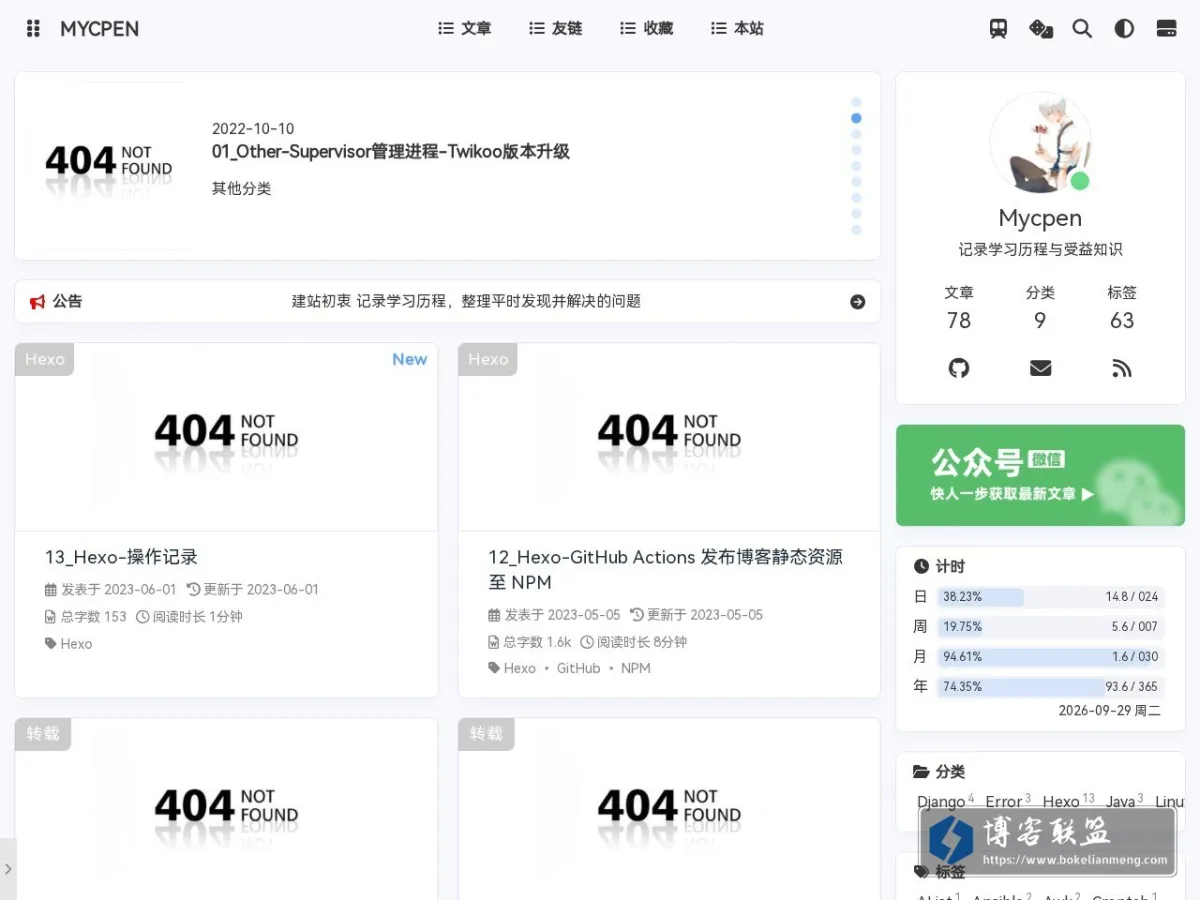The height and width of the screenshot is (900, 1200).
Task: Select 其他分类 category in carousel
Action: tap(241, 188)
